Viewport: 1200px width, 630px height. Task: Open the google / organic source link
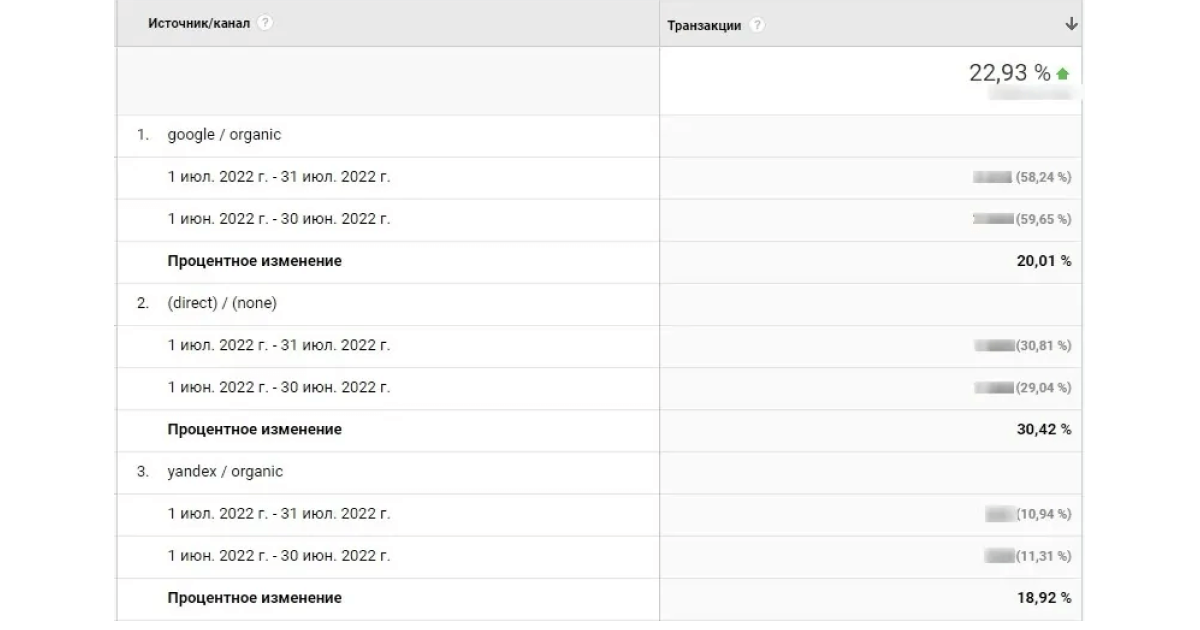click(x=224, y=135)
